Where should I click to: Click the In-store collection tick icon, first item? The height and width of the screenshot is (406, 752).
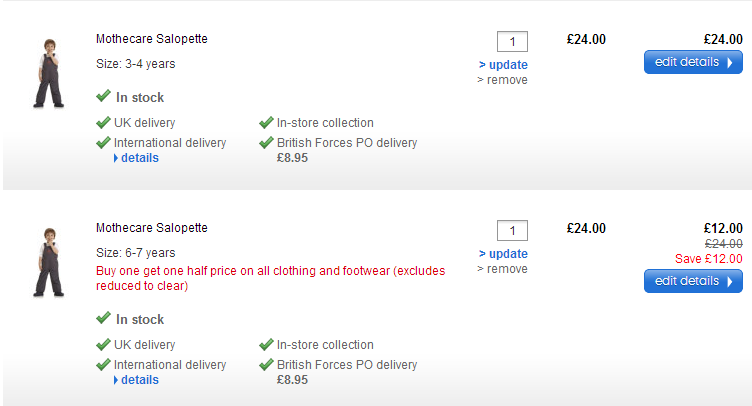[x=266, y=123]
